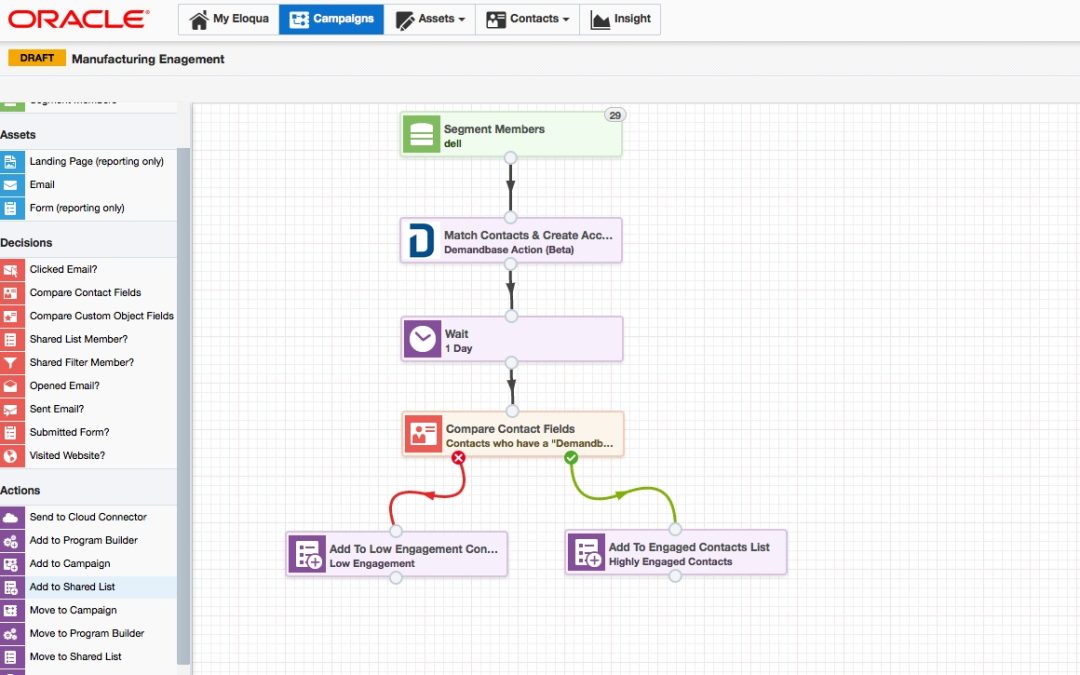Click the Visited Website? label
Viewport: 1080px width, 675px height.
68,456
